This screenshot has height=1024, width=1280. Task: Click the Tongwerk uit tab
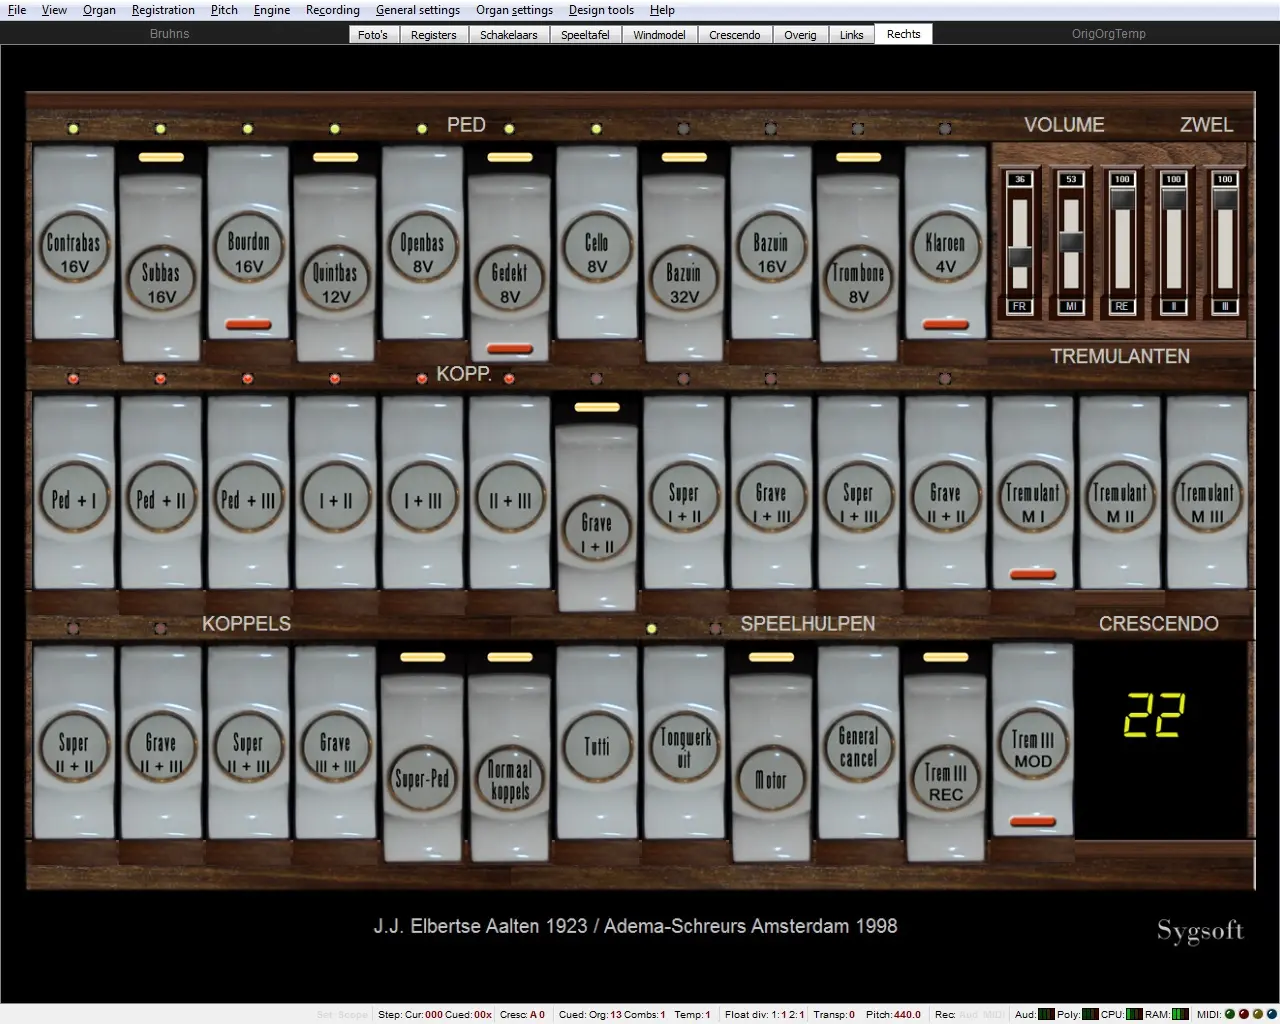(x=684, y=747)
